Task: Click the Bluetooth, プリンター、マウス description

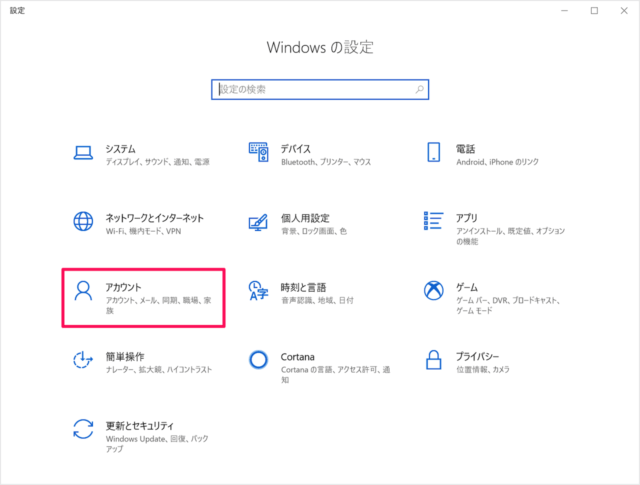Action: pyautogui.click(x=326, y=162)
